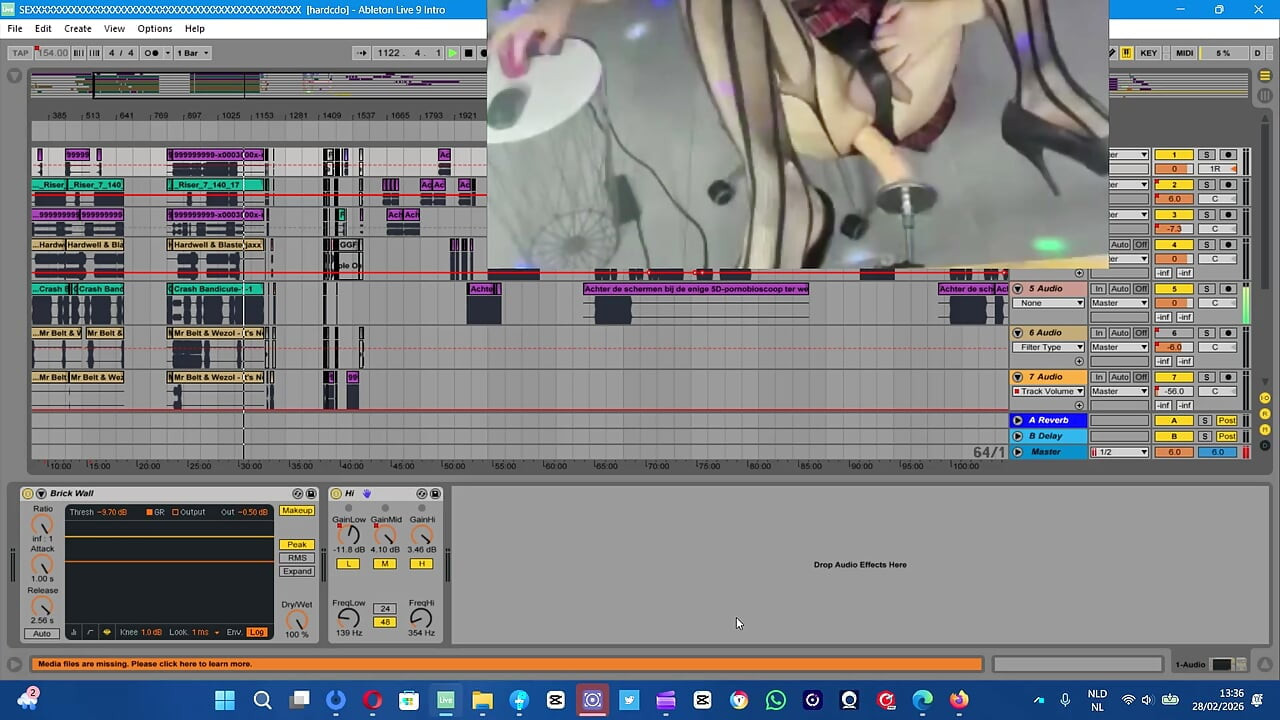Click the Dry/Wet knob
Viewport: 1280px width, 720px height.
click(297, 620)
